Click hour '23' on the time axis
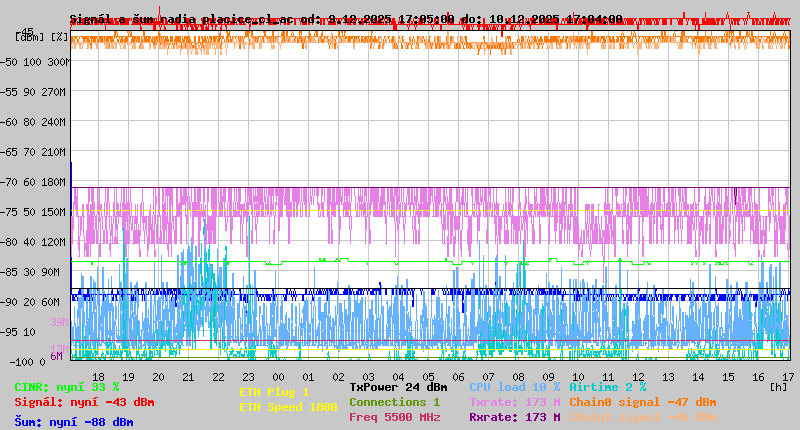800x430 pixels. click(248, 377)
